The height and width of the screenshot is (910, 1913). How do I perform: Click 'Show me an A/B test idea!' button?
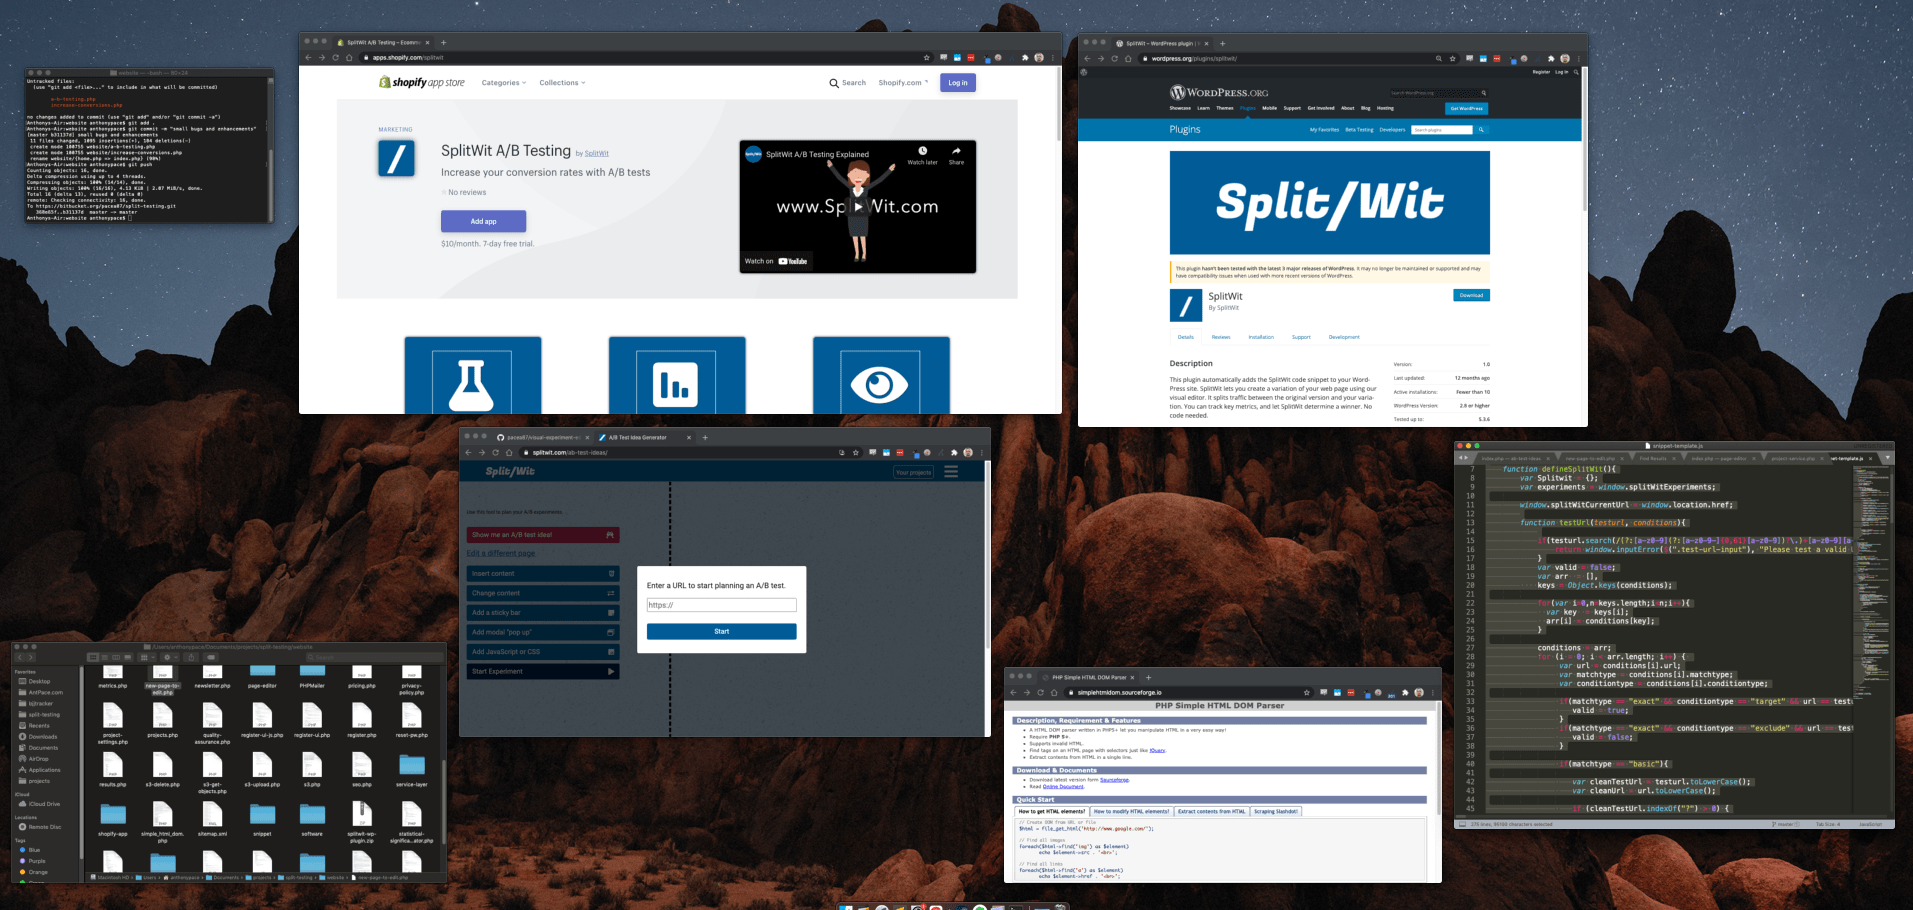click(543, 535)
